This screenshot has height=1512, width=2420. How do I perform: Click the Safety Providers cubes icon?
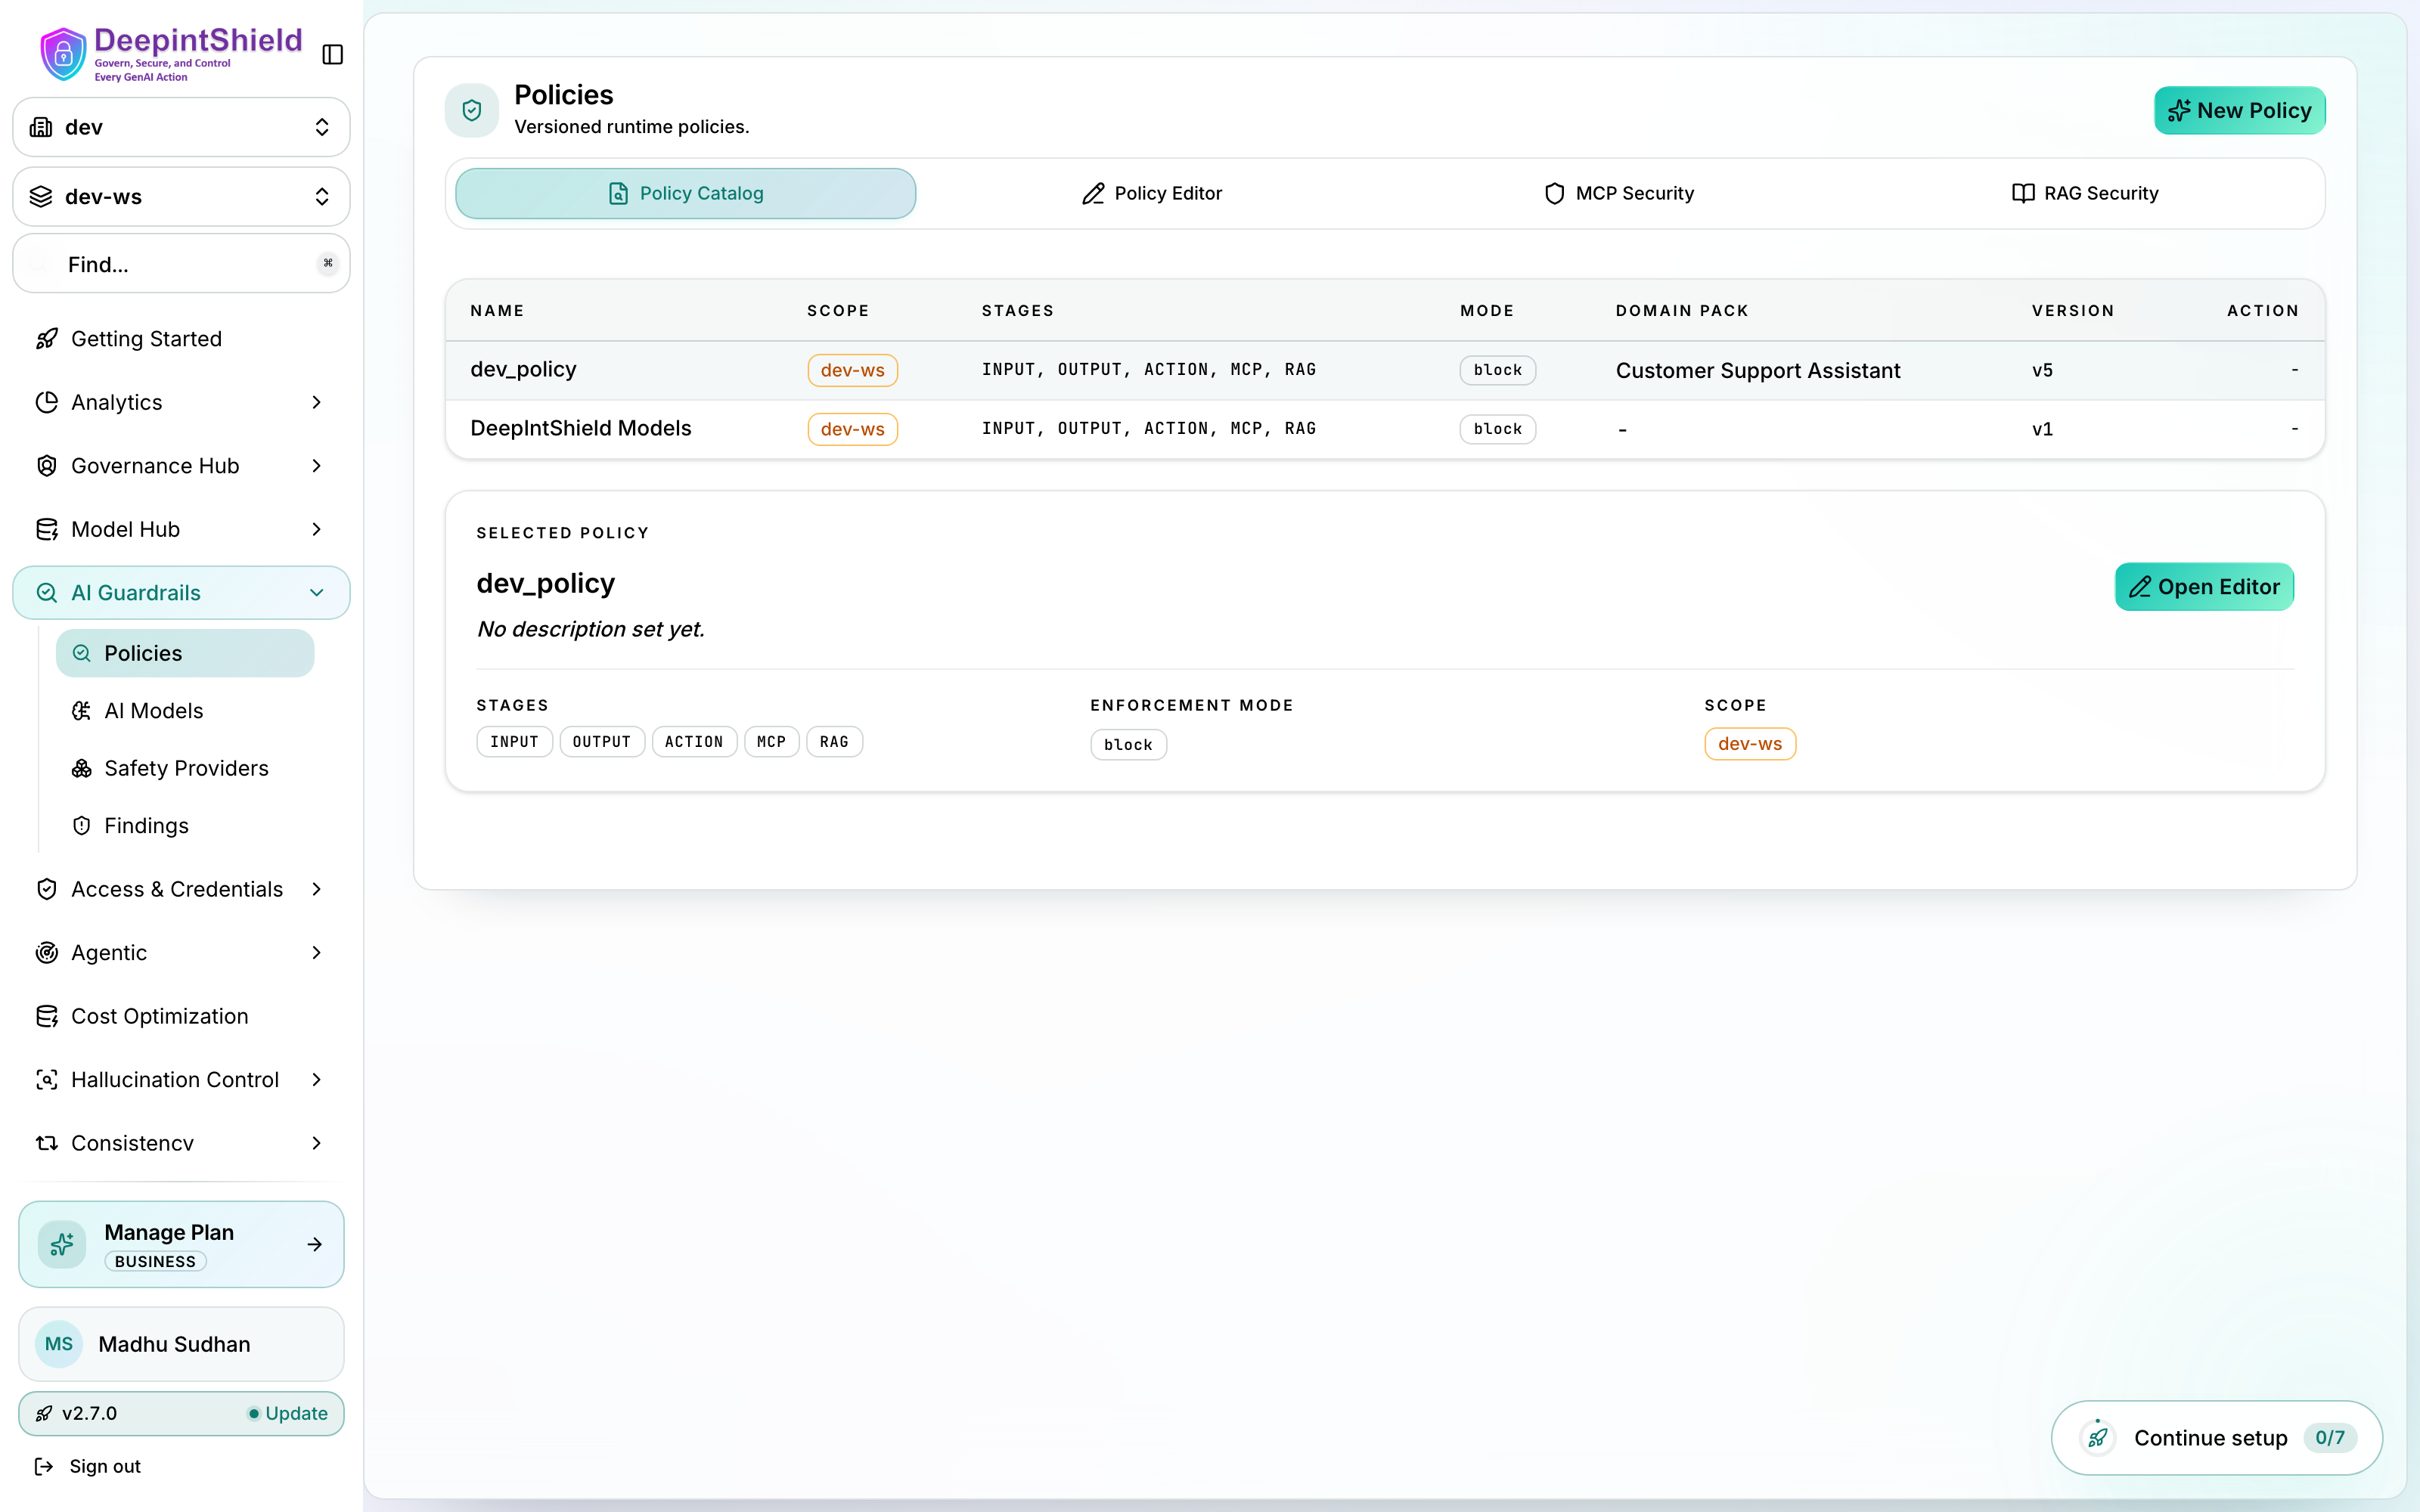82,768
